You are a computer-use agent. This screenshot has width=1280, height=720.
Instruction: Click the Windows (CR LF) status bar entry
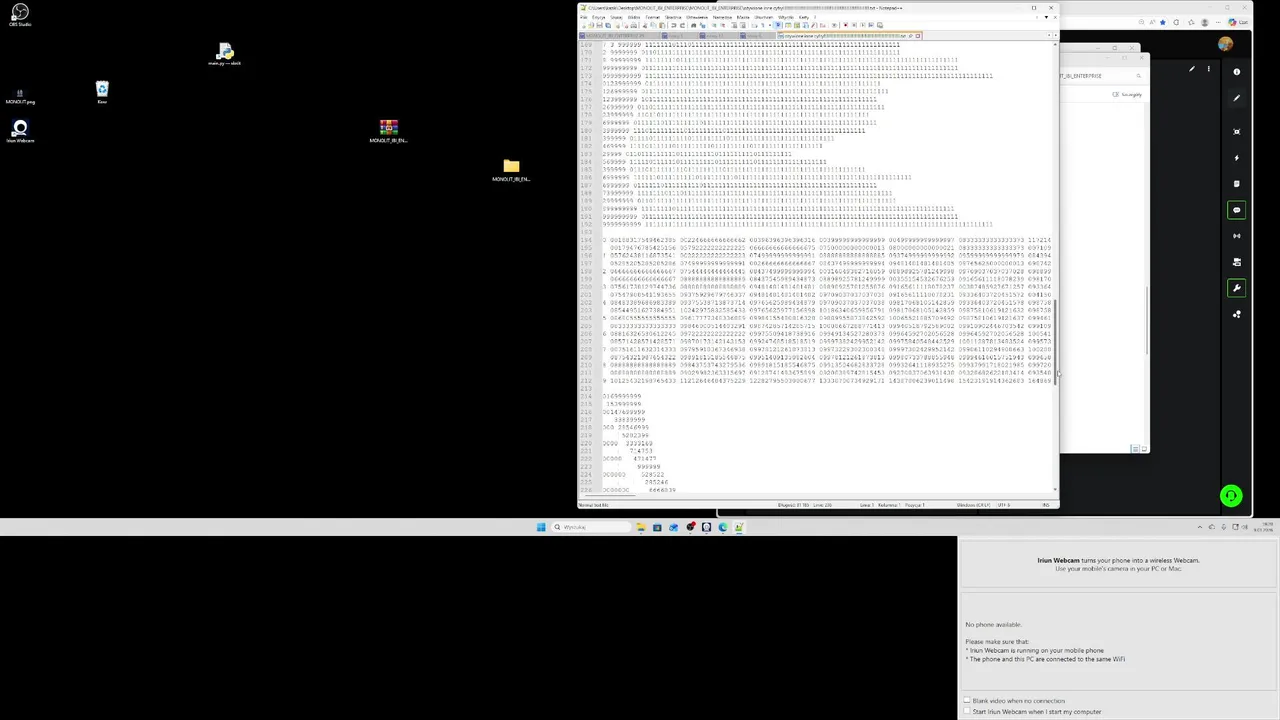click(x=972, y=505)
